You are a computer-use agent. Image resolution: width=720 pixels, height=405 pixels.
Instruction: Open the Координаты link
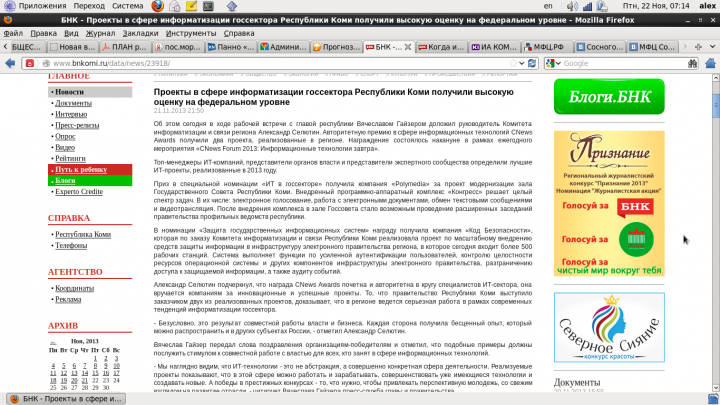point(74,288)
